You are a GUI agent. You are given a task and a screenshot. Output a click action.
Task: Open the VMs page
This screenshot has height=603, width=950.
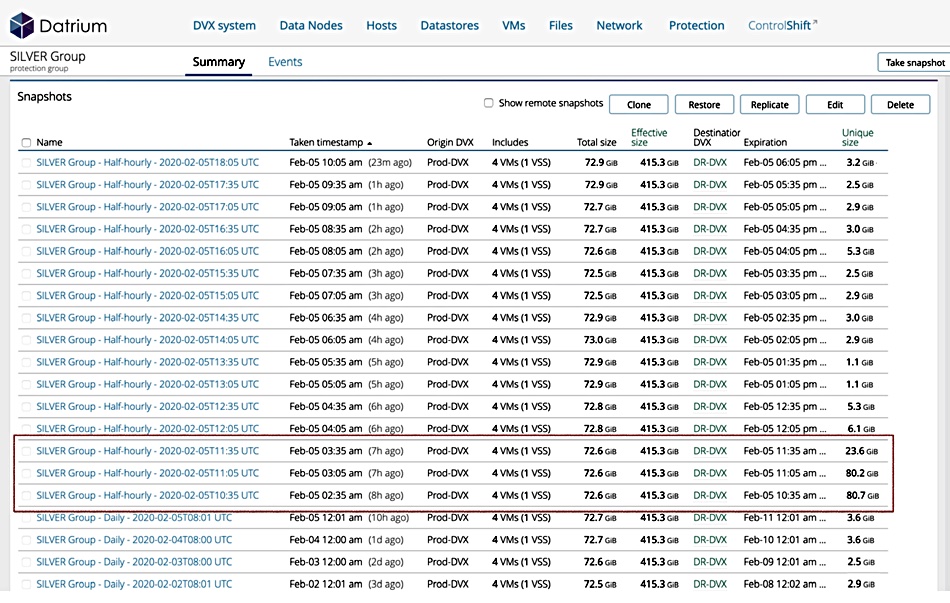coord(514,25)
